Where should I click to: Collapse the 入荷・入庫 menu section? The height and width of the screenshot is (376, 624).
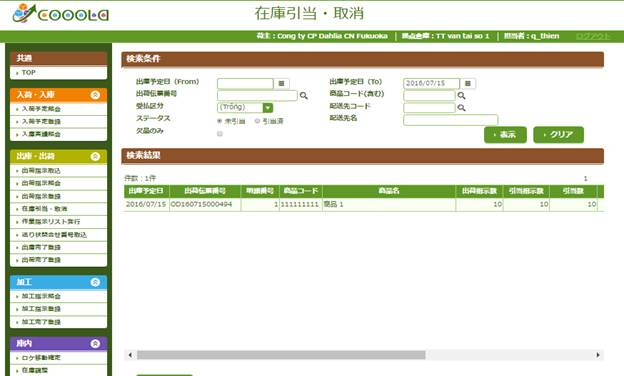point(95,95)
